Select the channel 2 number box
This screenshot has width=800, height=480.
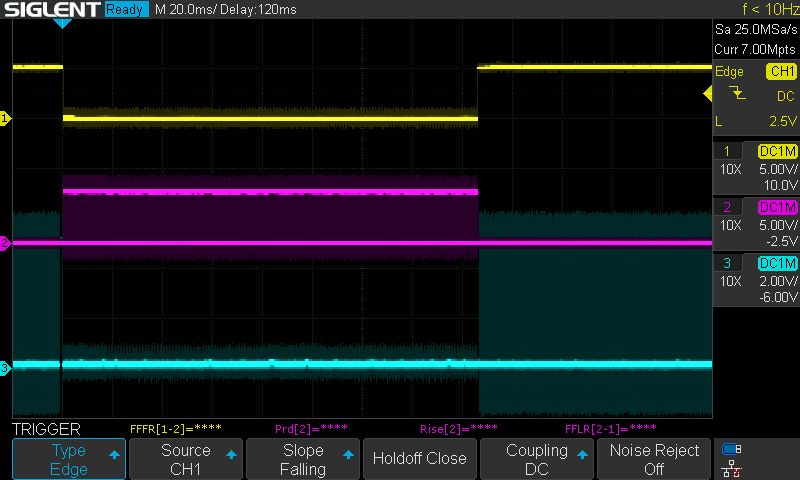727,207
